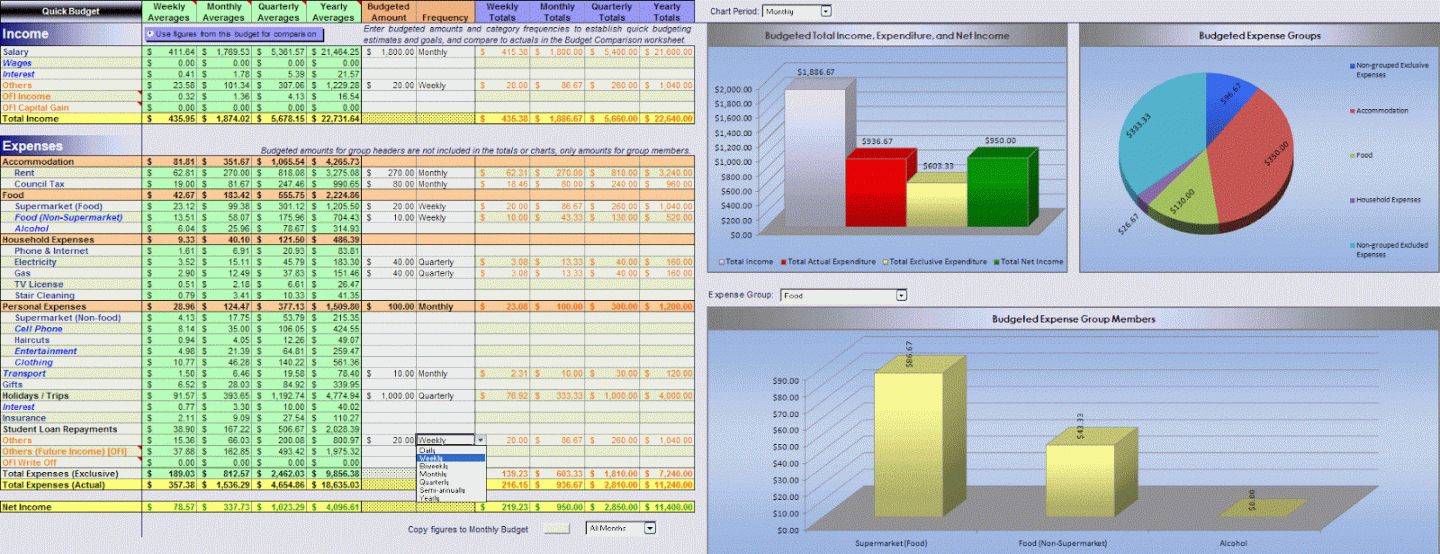The width and height of the screenshot is (1440, 554).
Task: Choose Daily in the frequency list
Action: pos(428,450)
